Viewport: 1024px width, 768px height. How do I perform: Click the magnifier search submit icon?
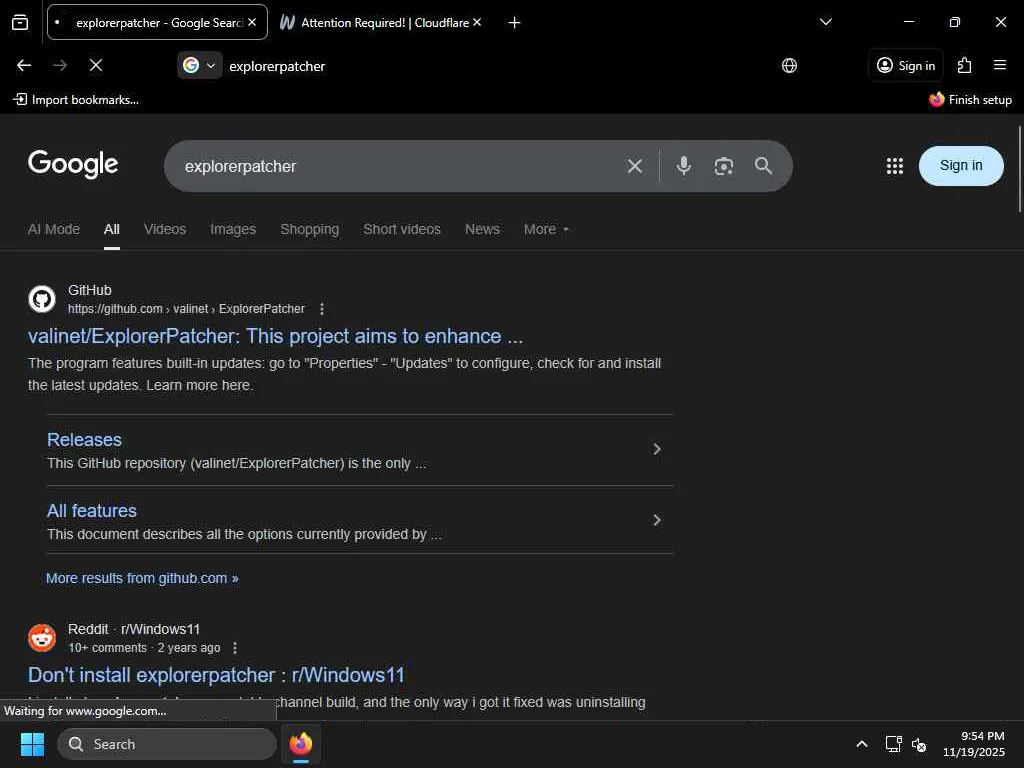tap(764, 166)
